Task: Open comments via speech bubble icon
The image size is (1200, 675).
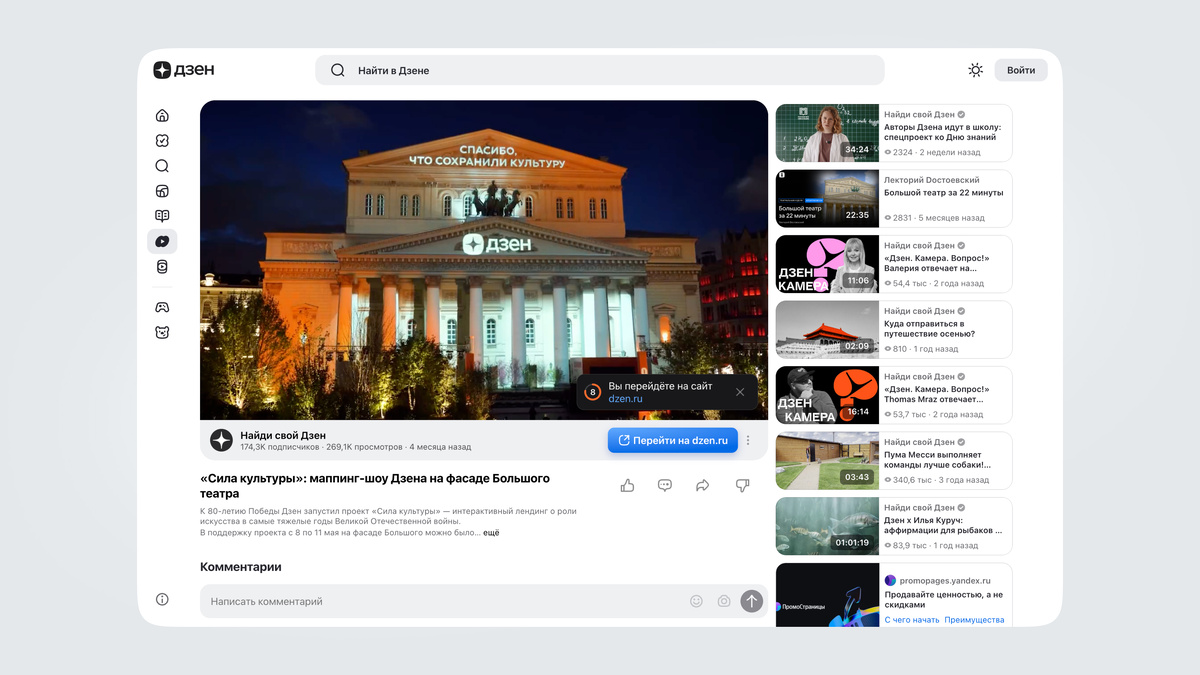Action: click(665, 485)
